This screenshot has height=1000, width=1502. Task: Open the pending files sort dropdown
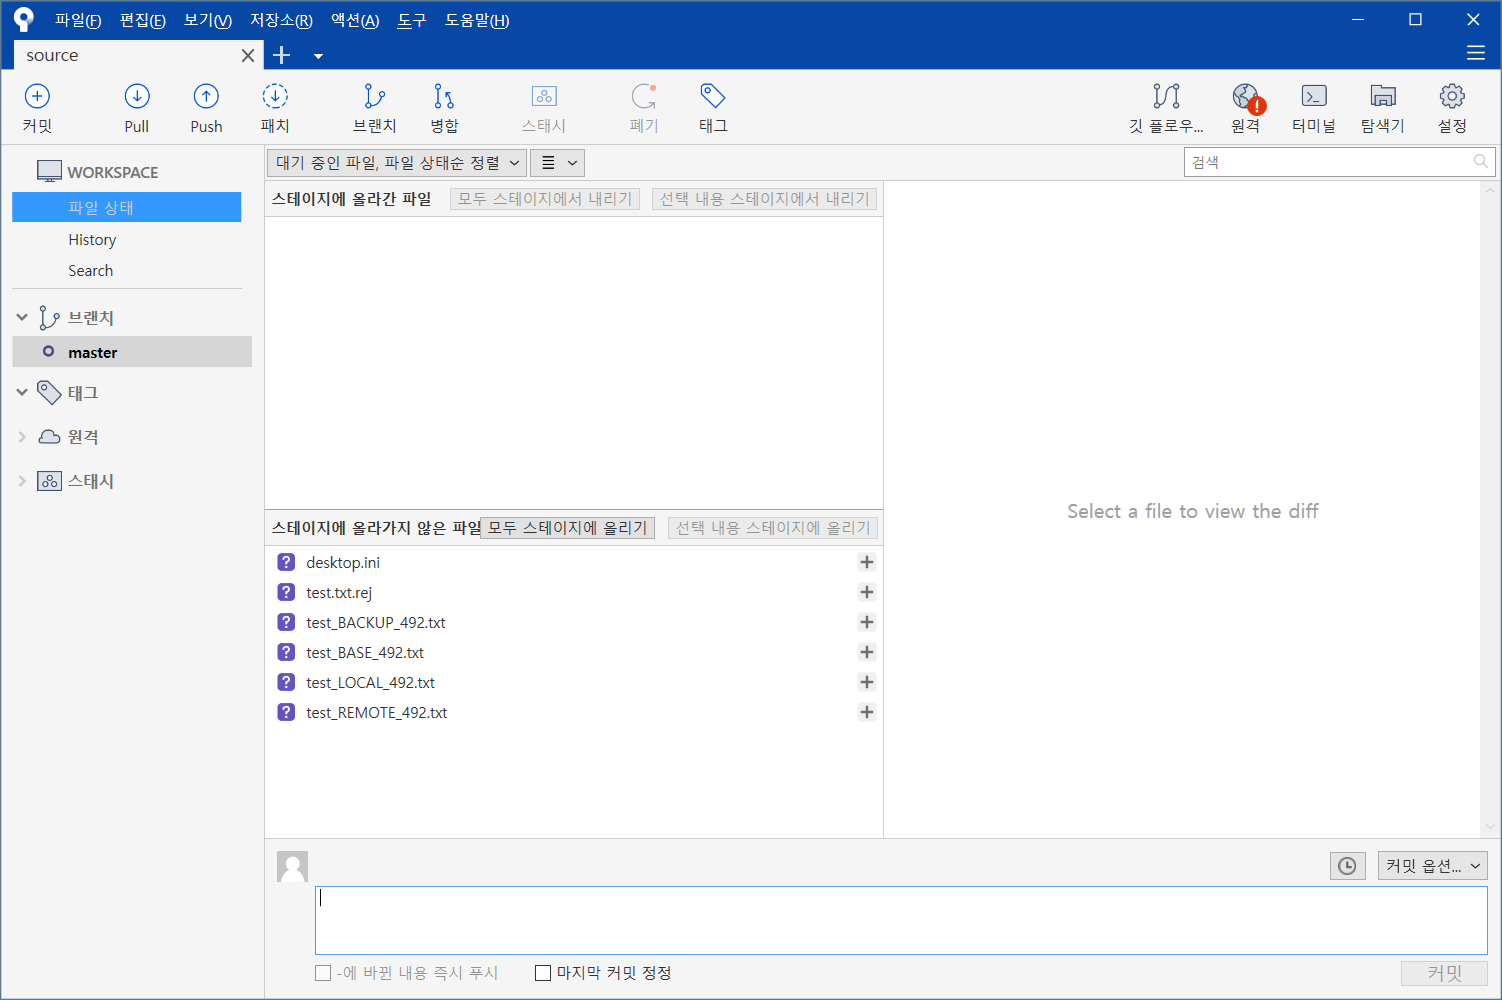(397, 163)
